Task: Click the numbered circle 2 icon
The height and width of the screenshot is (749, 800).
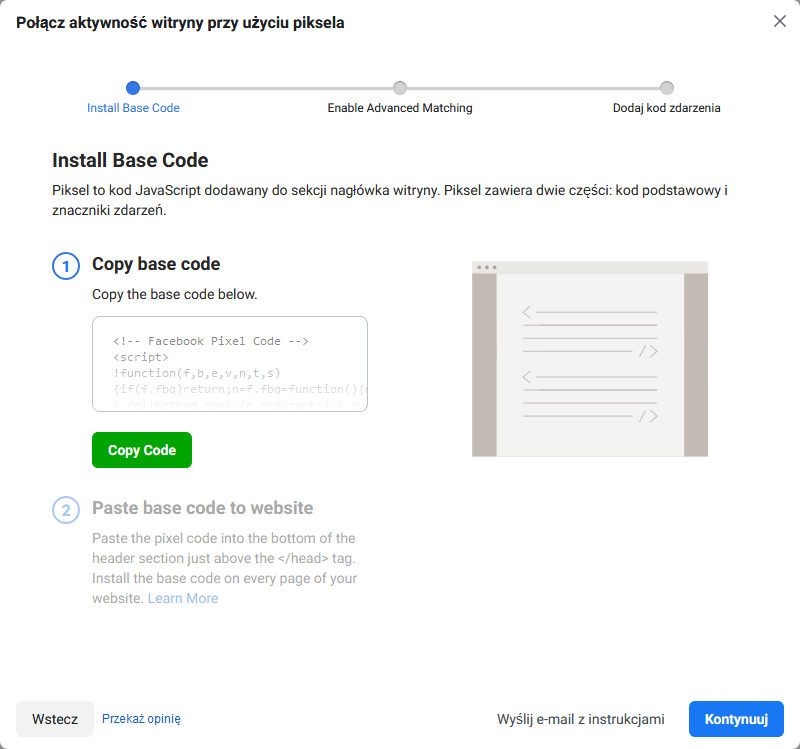Action: 66,510
